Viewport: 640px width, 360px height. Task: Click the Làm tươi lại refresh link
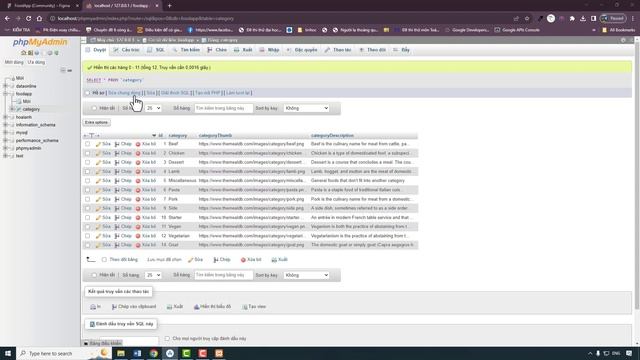coord(239,93)
